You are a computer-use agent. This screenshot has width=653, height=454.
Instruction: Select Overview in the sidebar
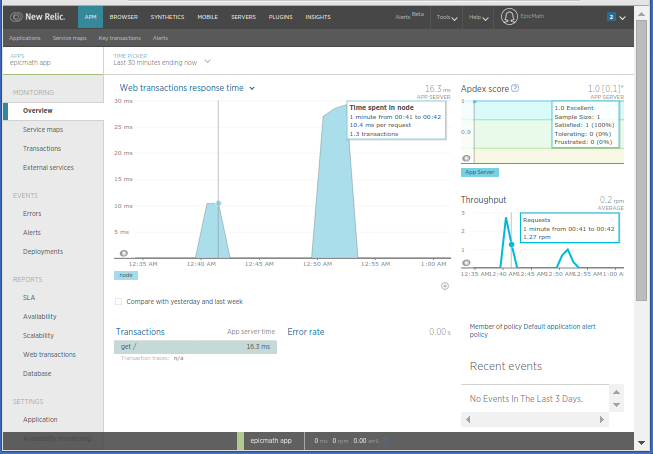[53, 111]
